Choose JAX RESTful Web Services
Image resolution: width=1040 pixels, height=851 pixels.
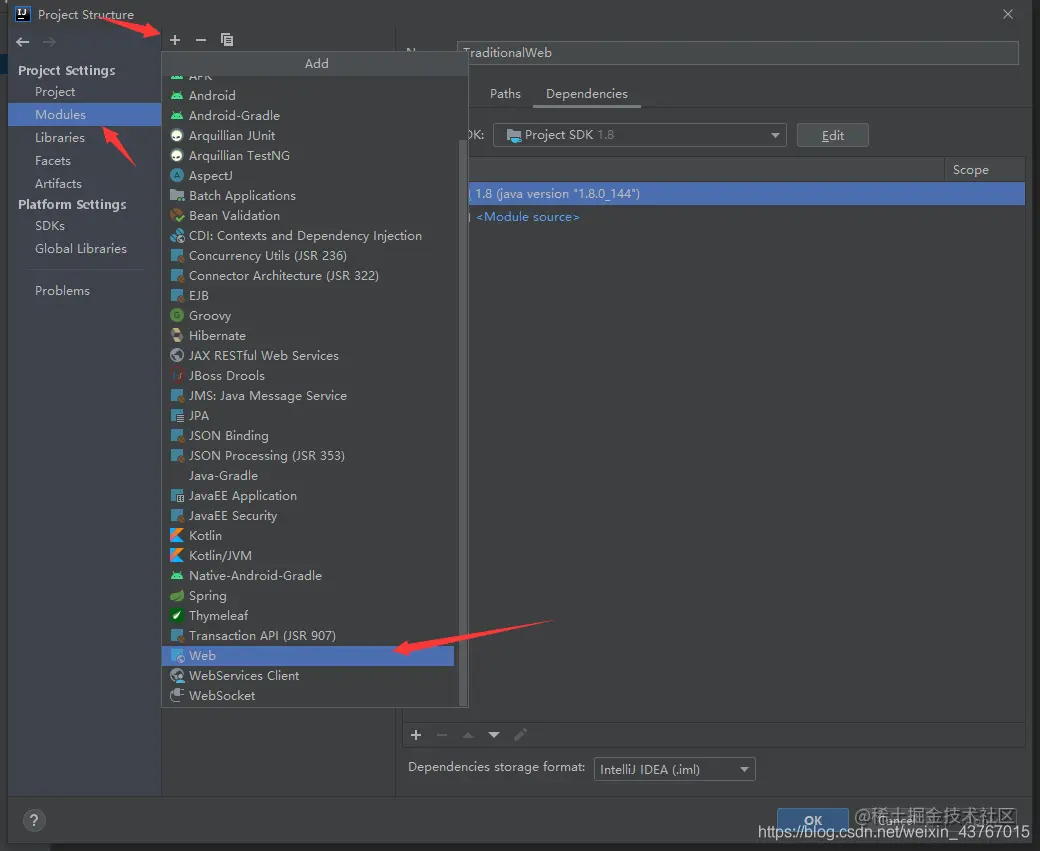pyautogui.click(x=308, y=356)
